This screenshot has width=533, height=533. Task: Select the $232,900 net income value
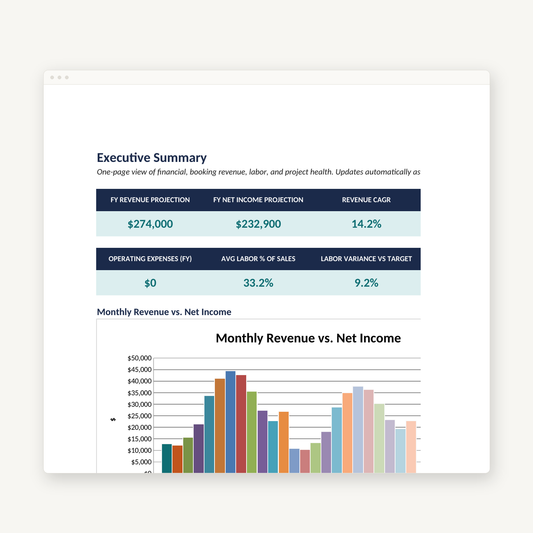coord(258,224)
